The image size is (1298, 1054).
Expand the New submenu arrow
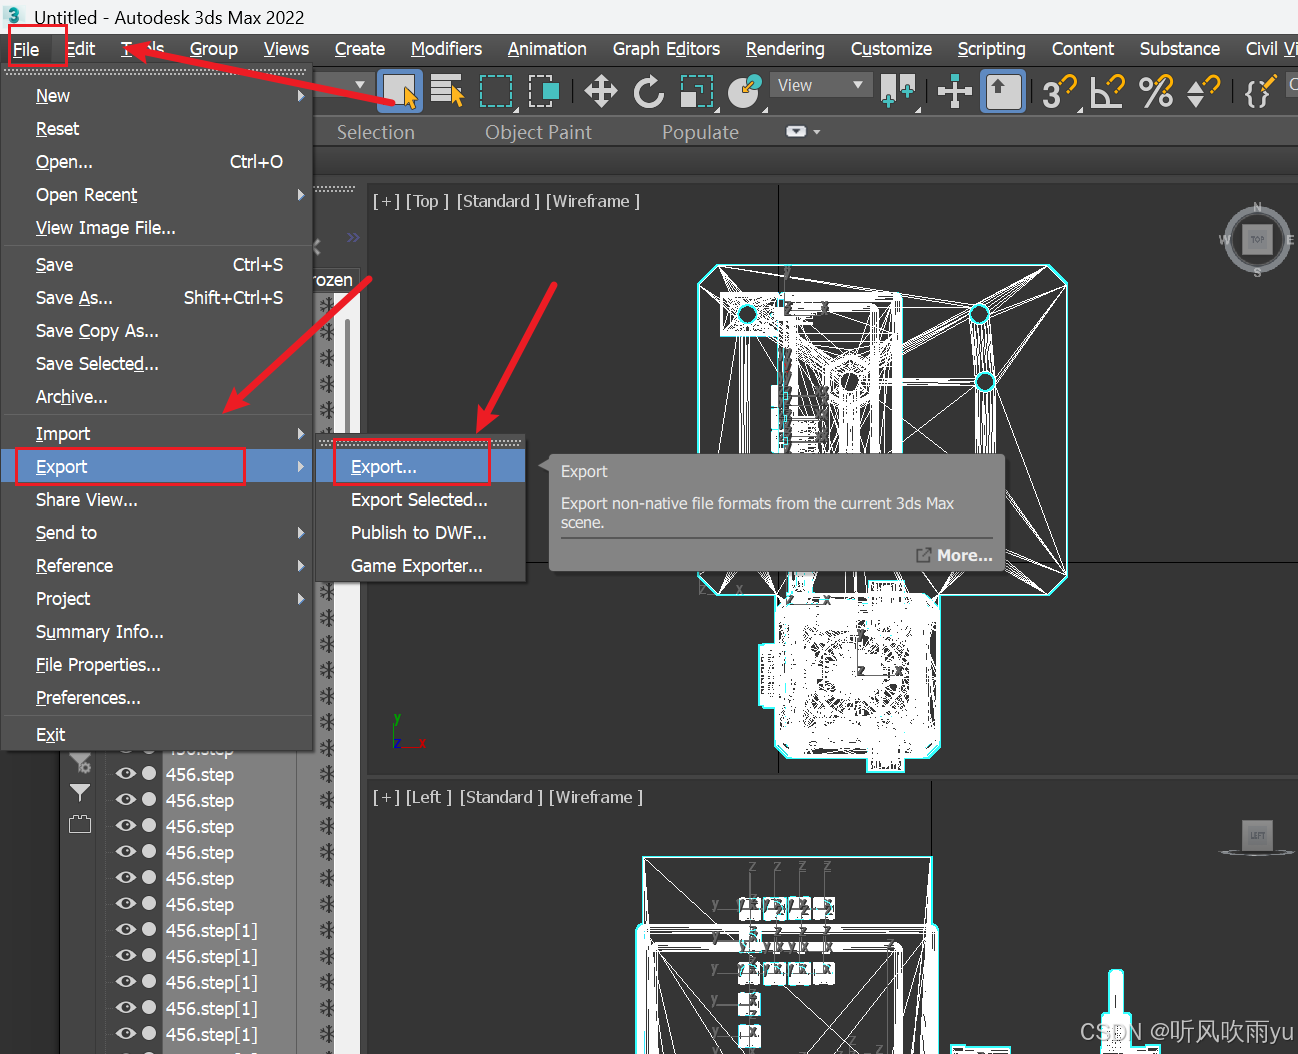coord(301,96)
